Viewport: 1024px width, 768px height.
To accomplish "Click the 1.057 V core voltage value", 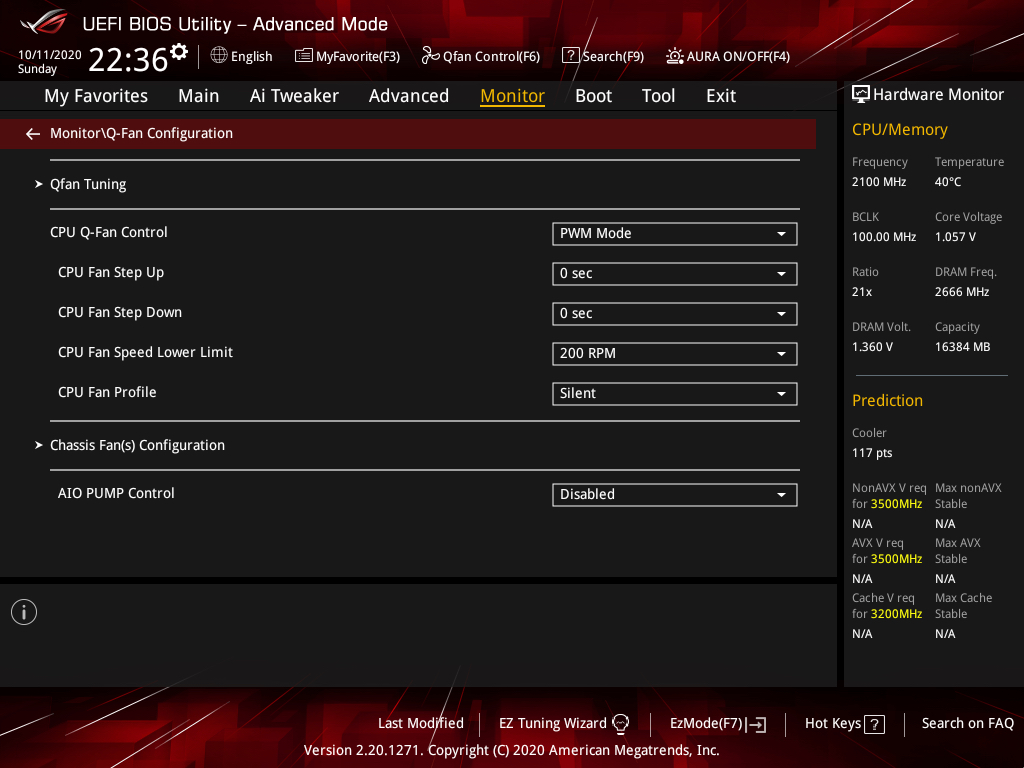I will point(955,237).
